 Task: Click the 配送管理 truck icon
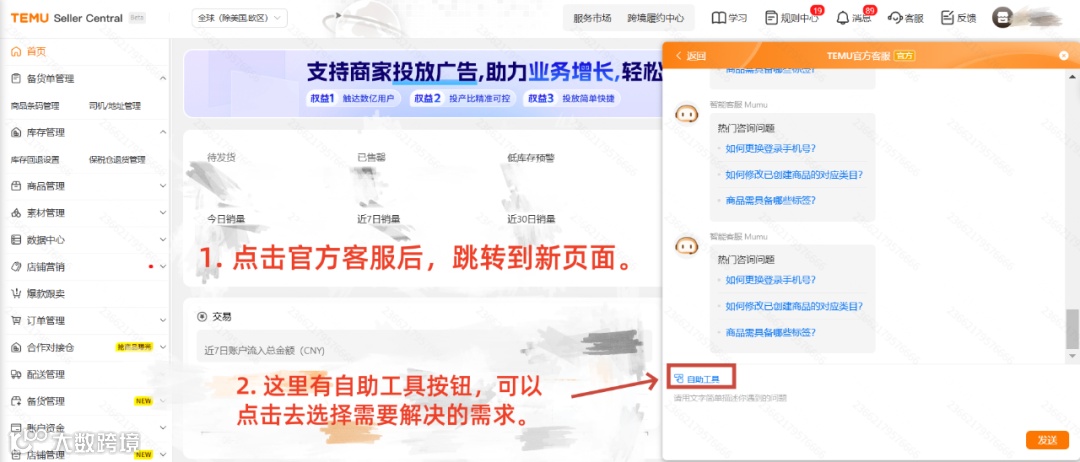tap(16, 374)
